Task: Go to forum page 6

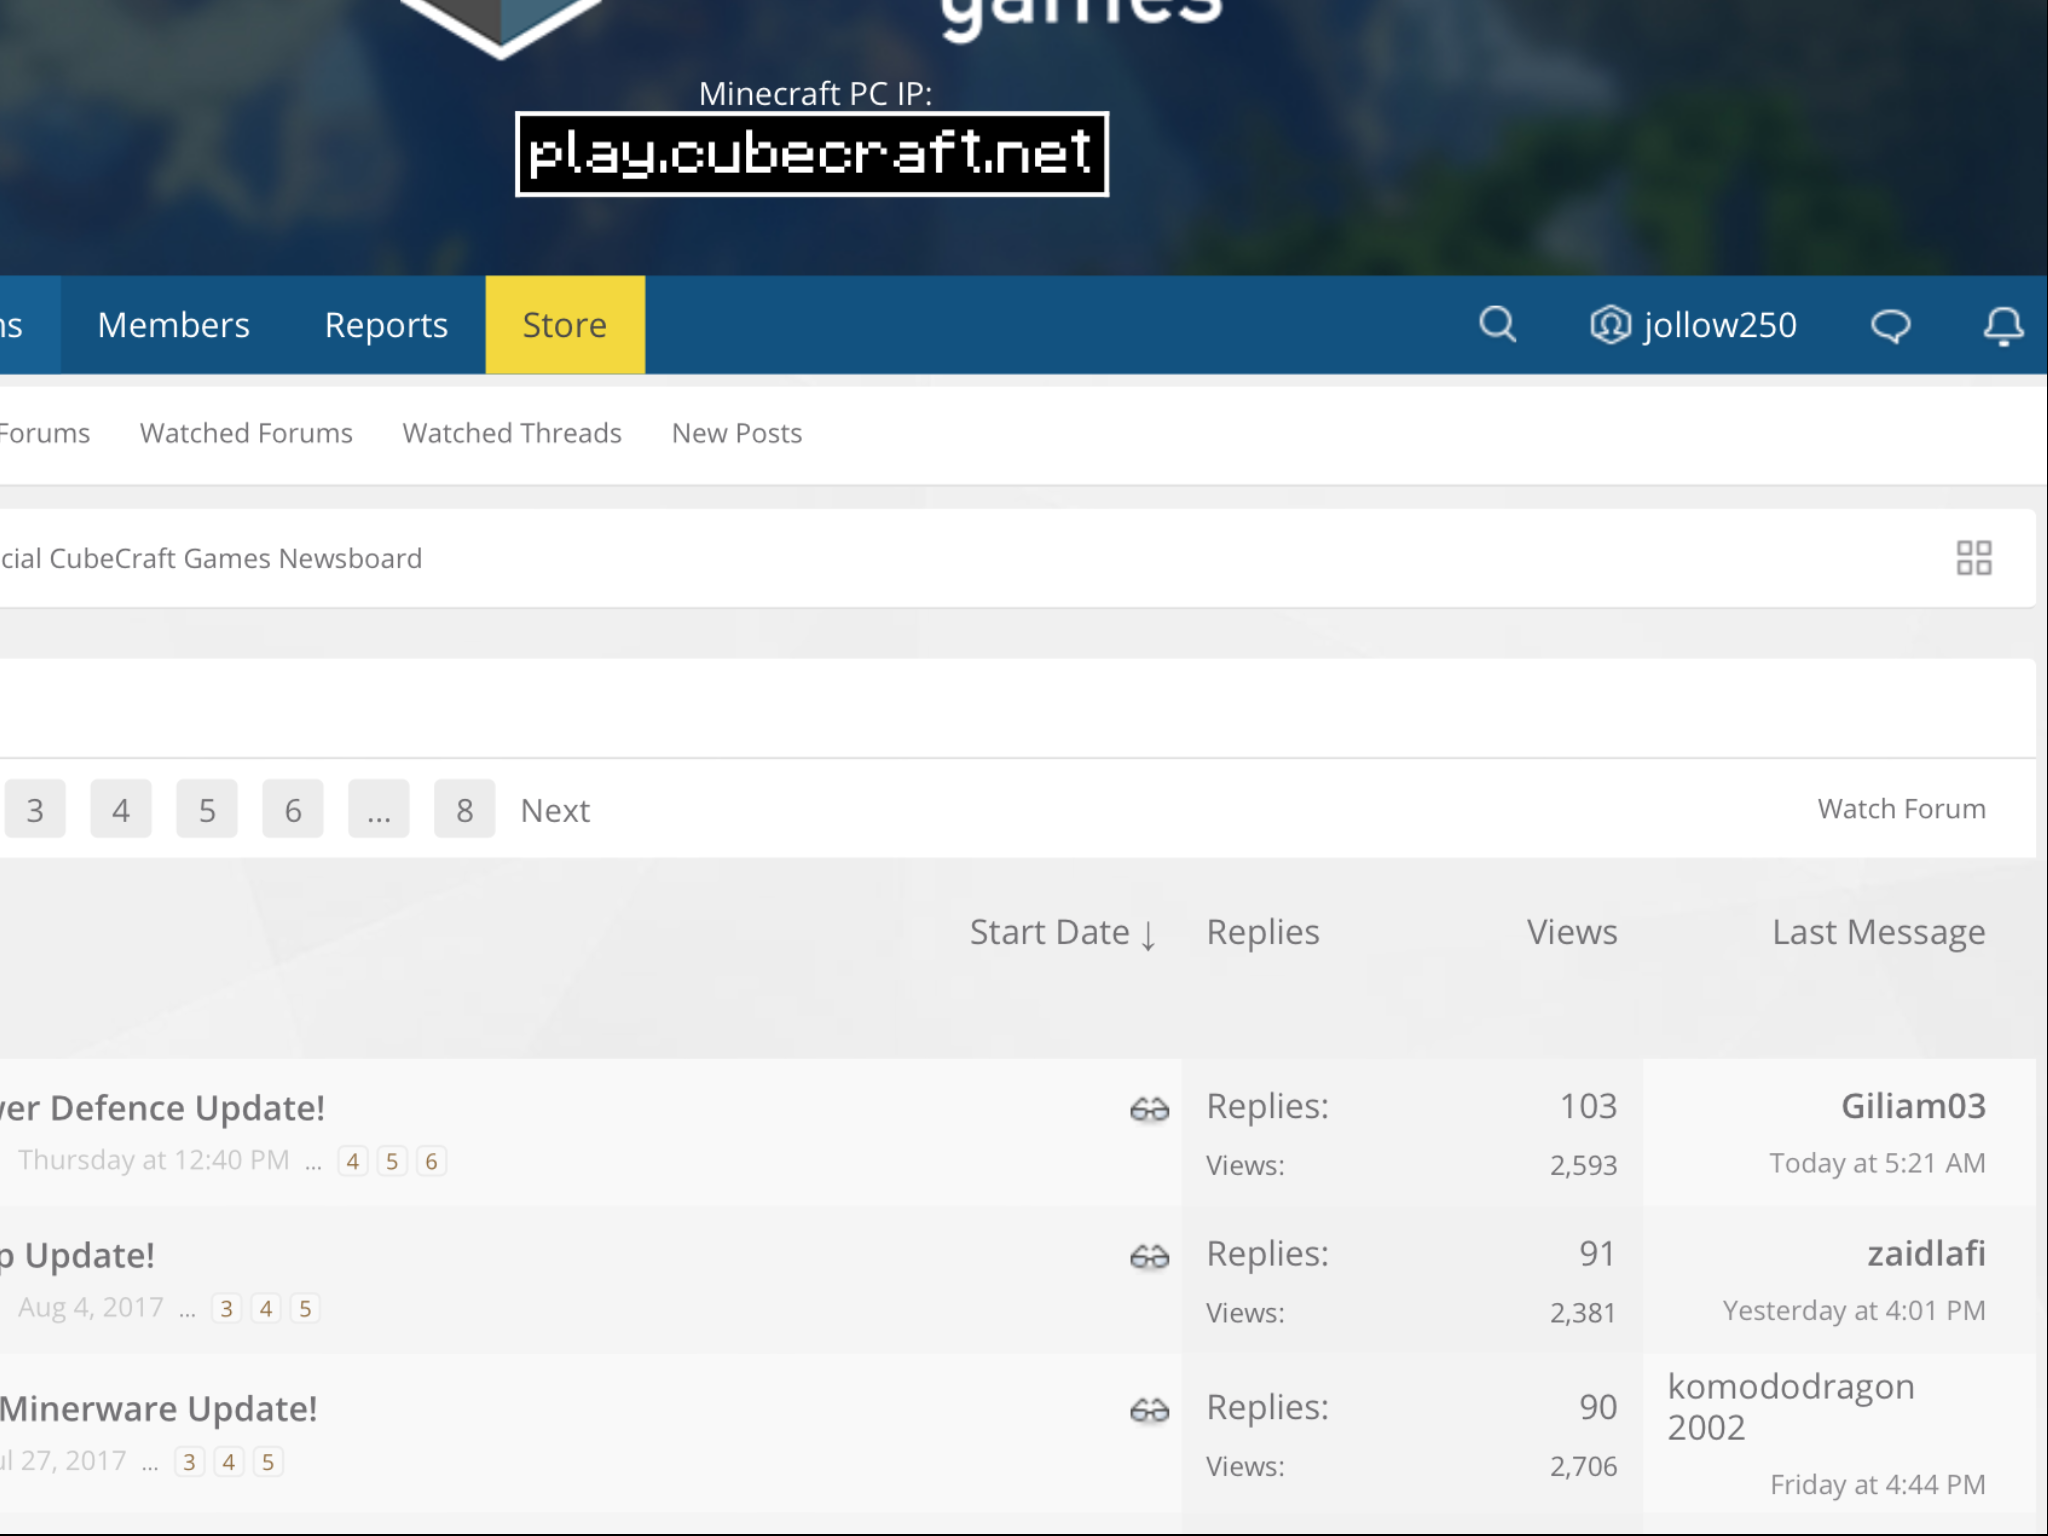Action: point(293,809)
